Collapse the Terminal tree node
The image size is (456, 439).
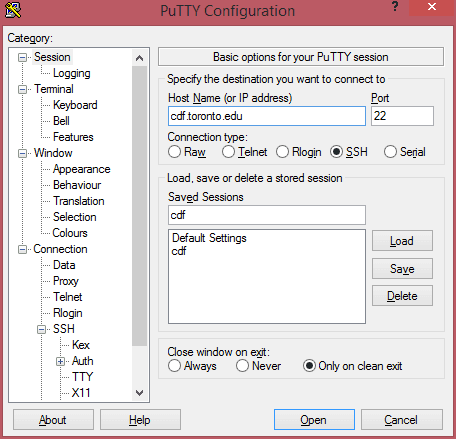(x=22, y=89)
